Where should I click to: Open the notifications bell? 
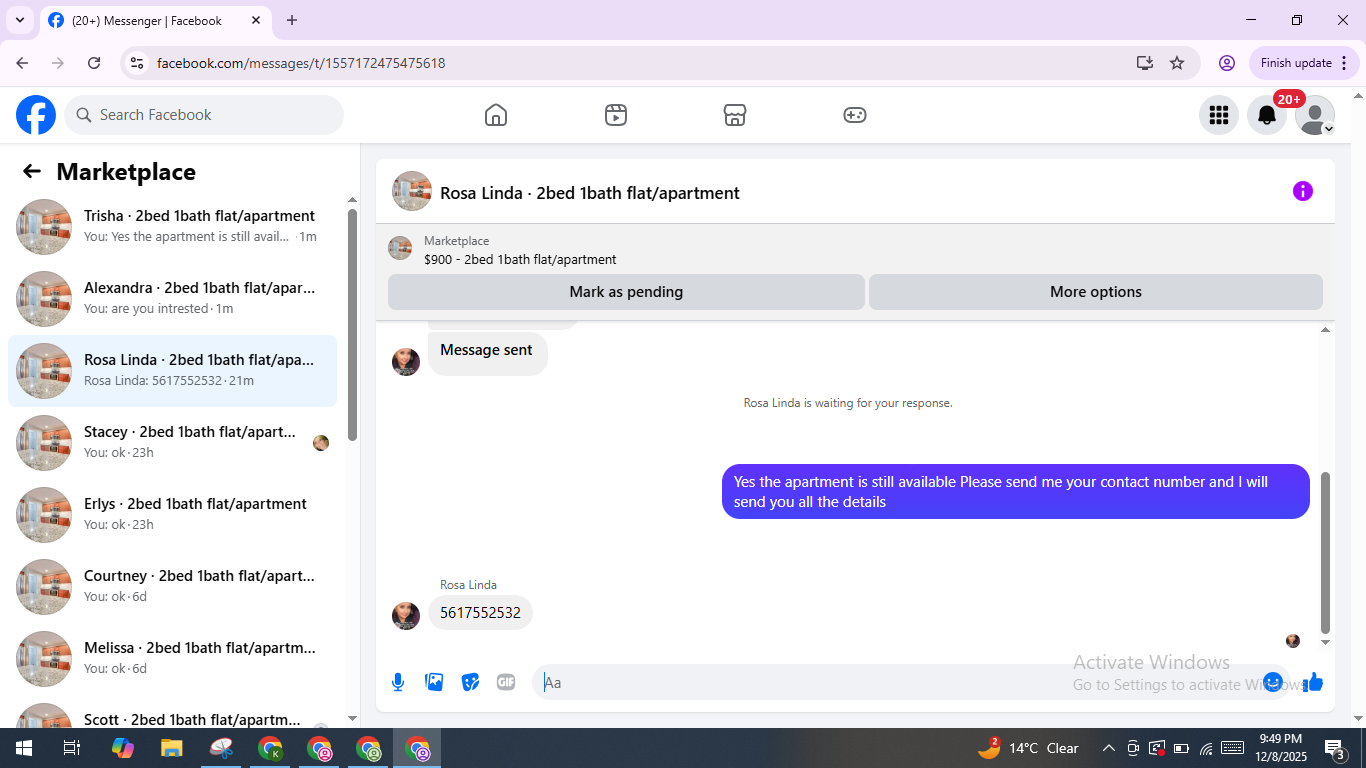coord(1267,115)
